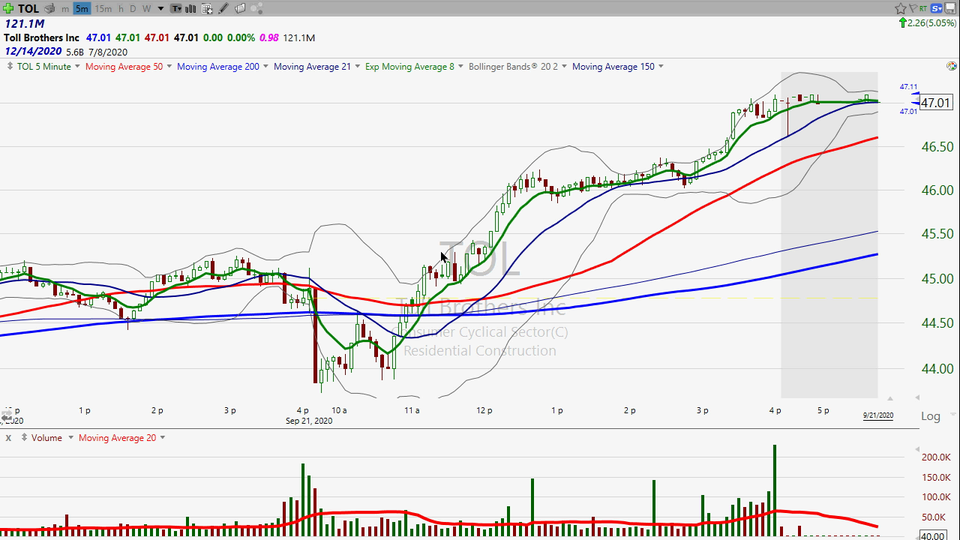Open the add indicator icon in toolbar
Screen dimensions: 960x540
[208, 8]
